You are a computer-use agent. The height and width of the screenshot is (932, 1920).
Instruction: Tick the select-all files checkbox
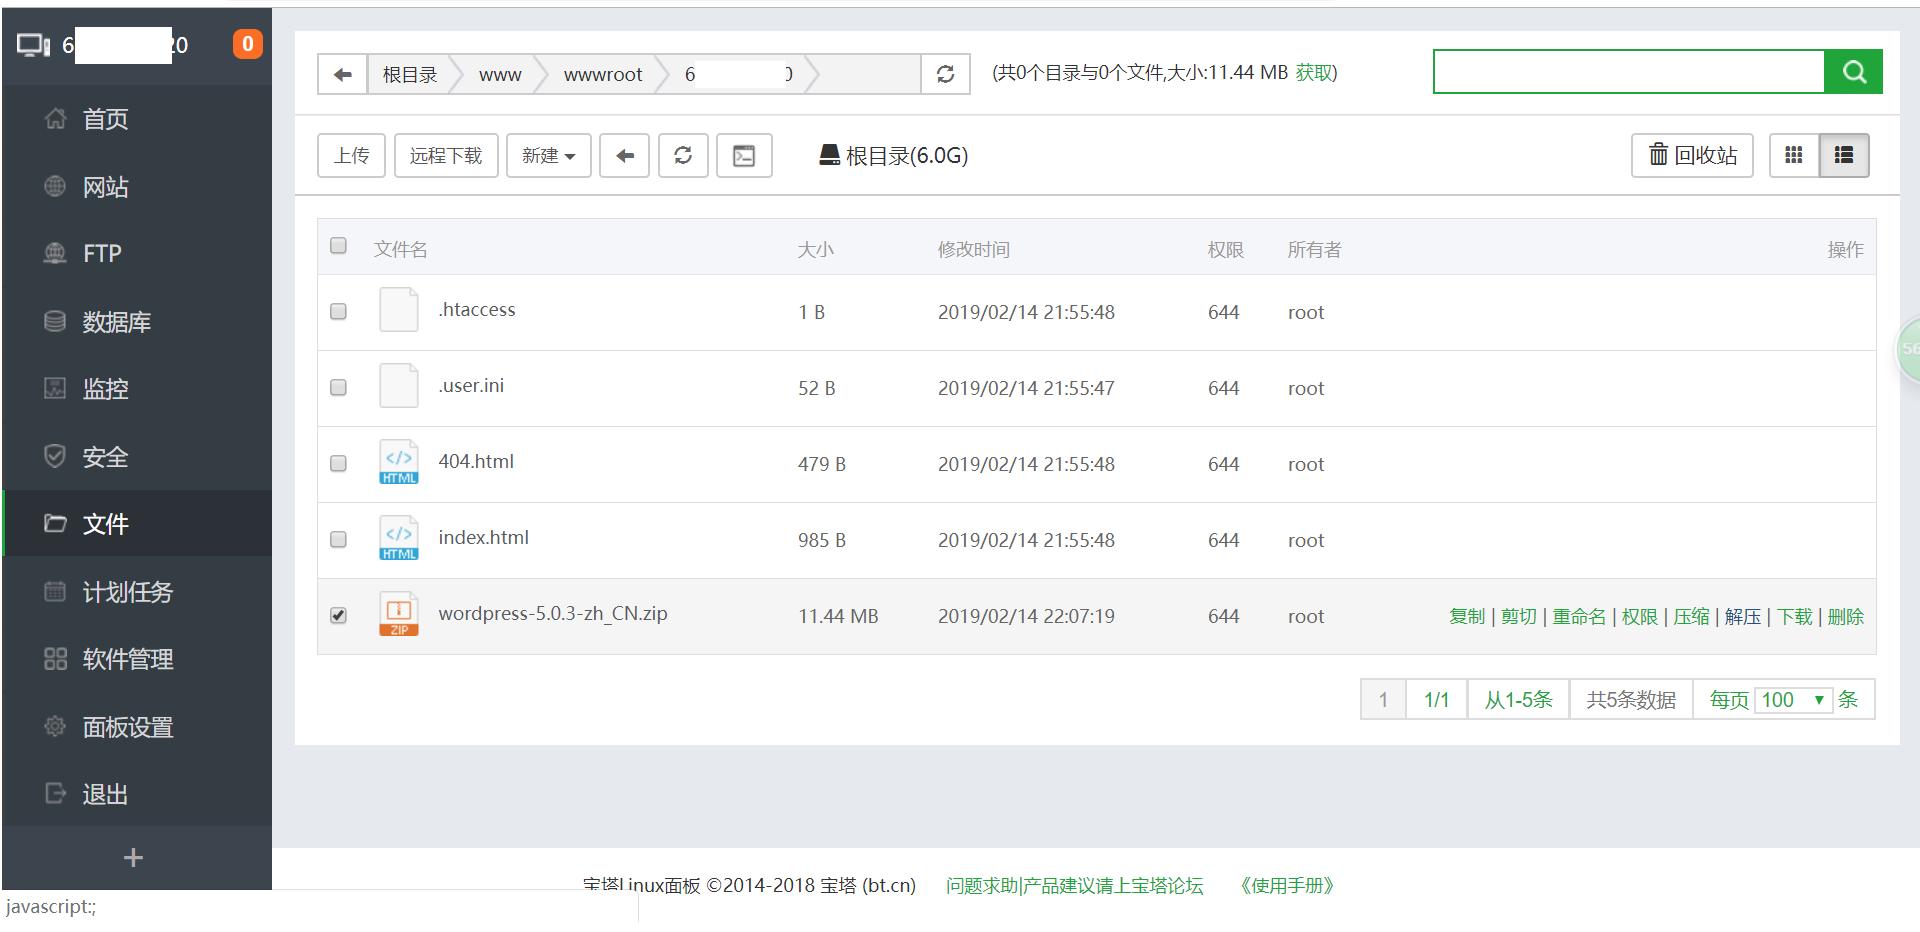338,246
